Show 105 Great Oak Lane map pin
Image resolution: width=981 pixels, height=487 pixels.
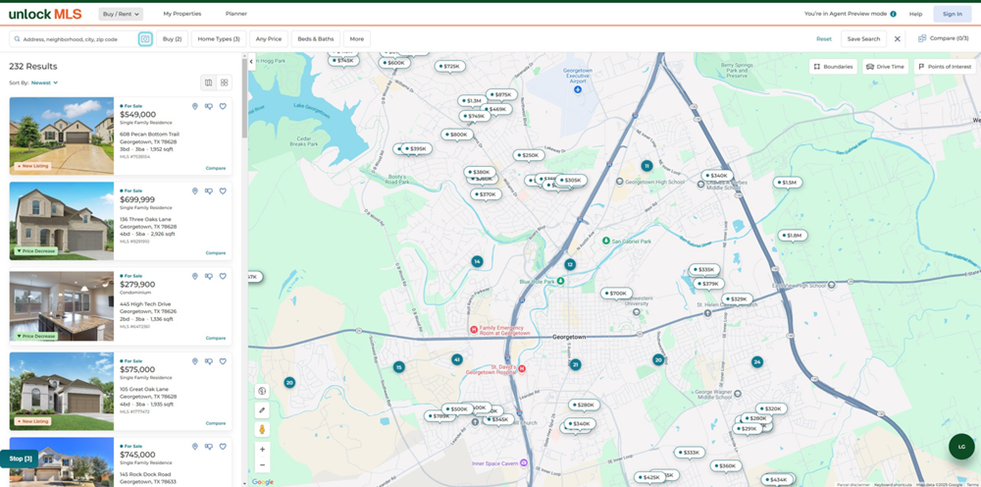tap(195, 361)
